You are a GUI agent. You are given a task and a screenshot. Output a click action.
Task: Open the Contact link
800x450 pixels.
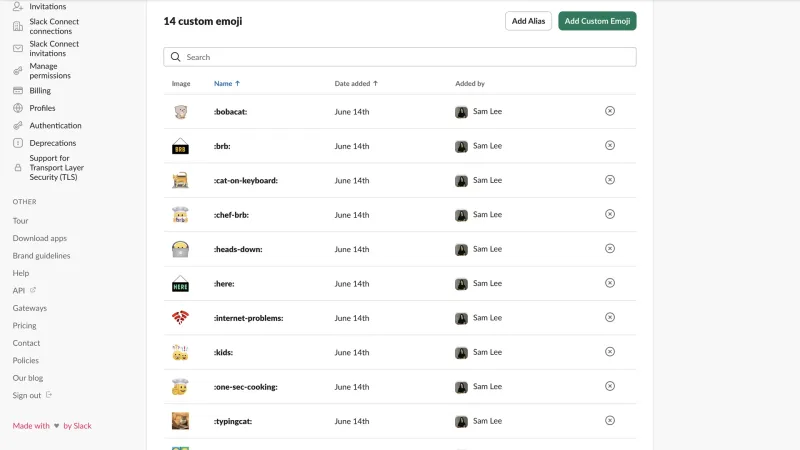coord(26,343)
